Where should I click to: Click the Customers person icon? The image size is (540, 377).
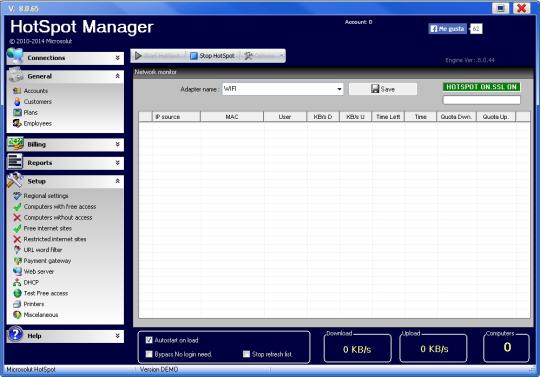(x=17, y=102)
